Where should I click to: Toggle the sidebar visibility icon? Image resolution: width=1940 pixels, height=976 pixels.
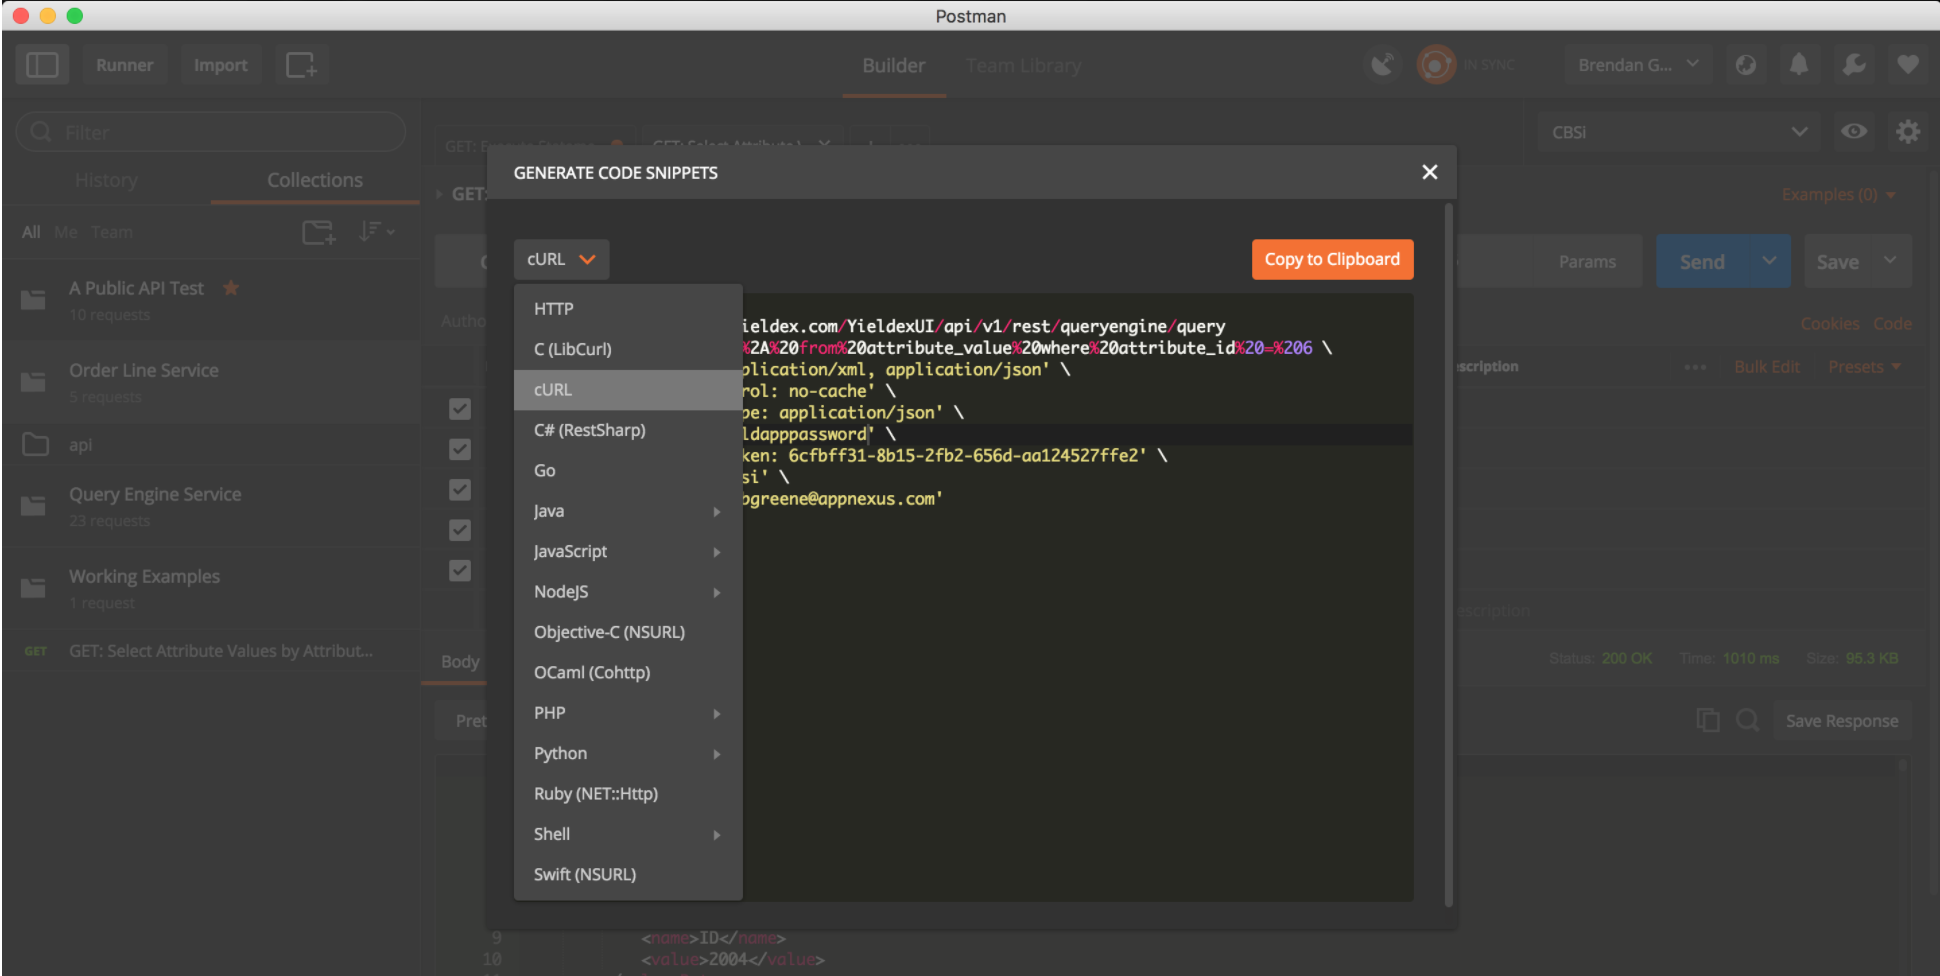tap(41, 64)
